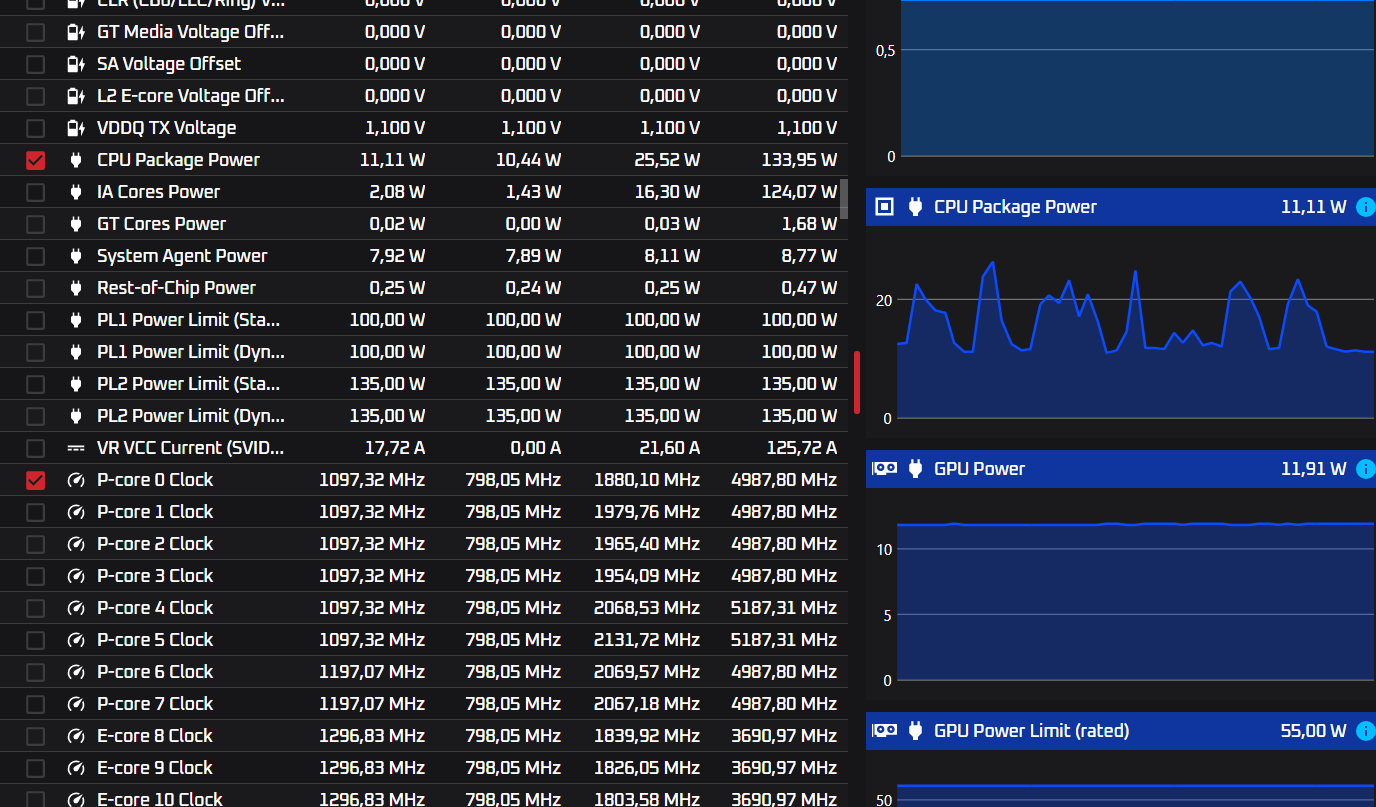
Task: Click the square icon on CPU Package Power header
Action: point(884,207)
